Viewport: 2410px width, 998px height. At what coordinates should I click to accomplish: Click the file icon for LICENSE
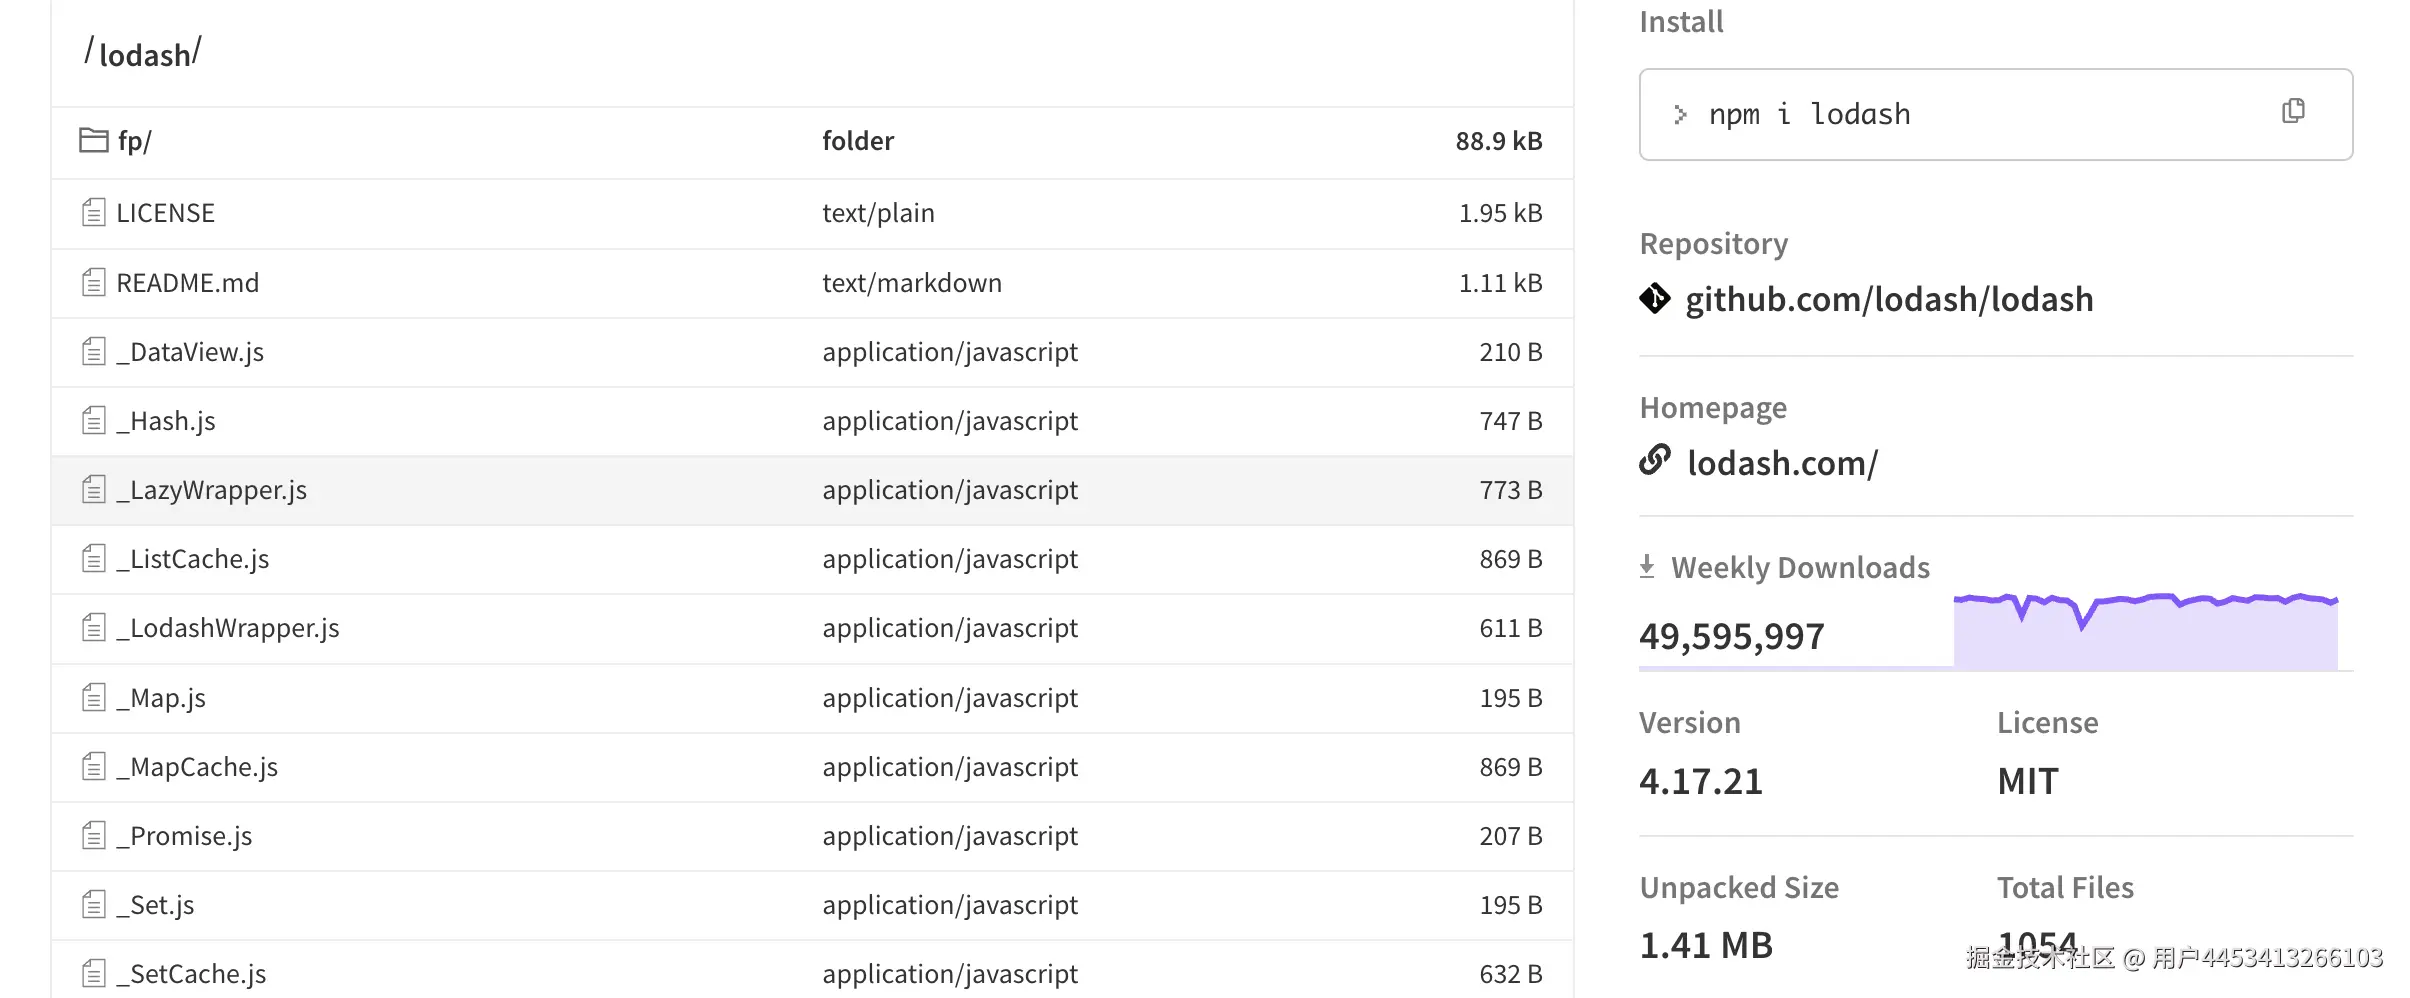click(x=94, y=212)
